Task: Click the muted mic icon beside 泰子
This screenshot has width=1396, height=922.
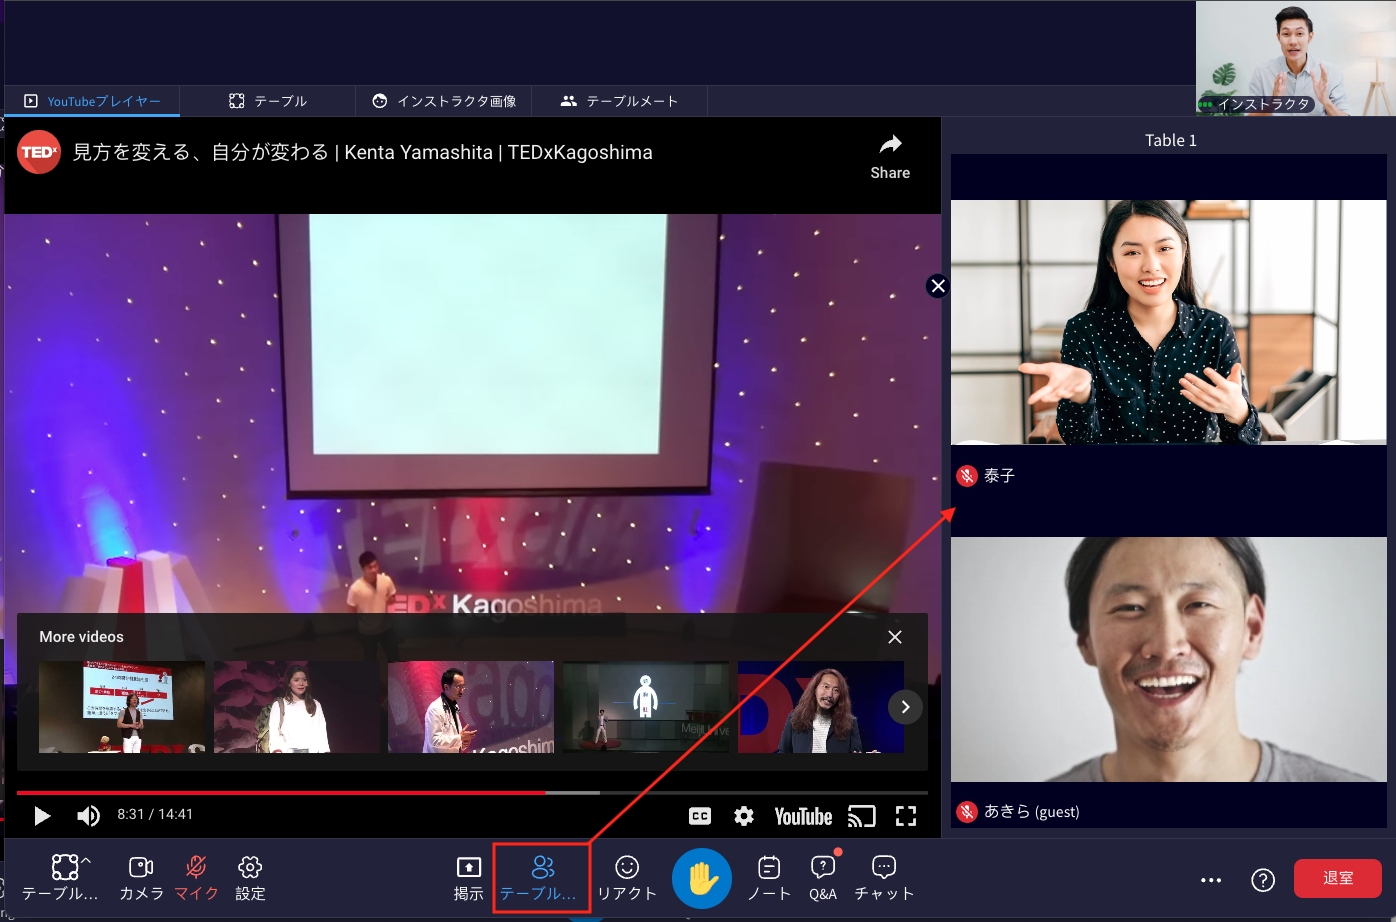Action: (967, 476)
